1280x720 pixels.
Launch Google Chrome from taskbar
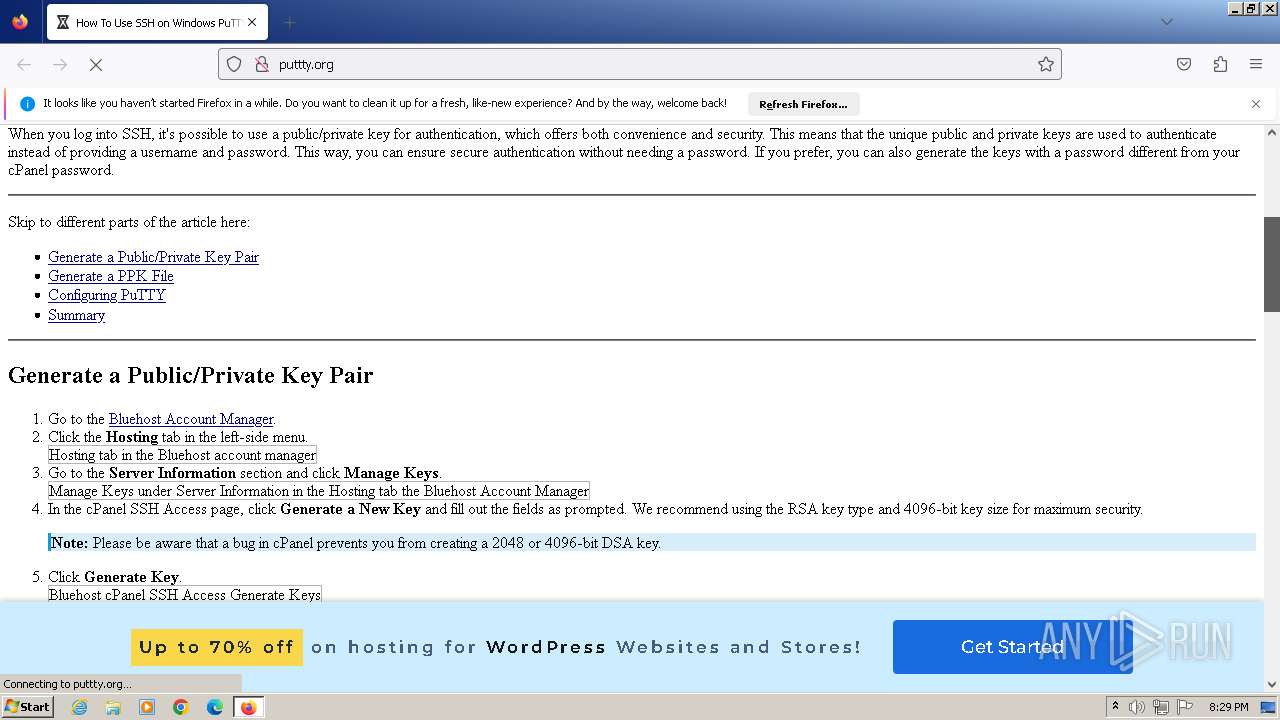click(181, 707)
